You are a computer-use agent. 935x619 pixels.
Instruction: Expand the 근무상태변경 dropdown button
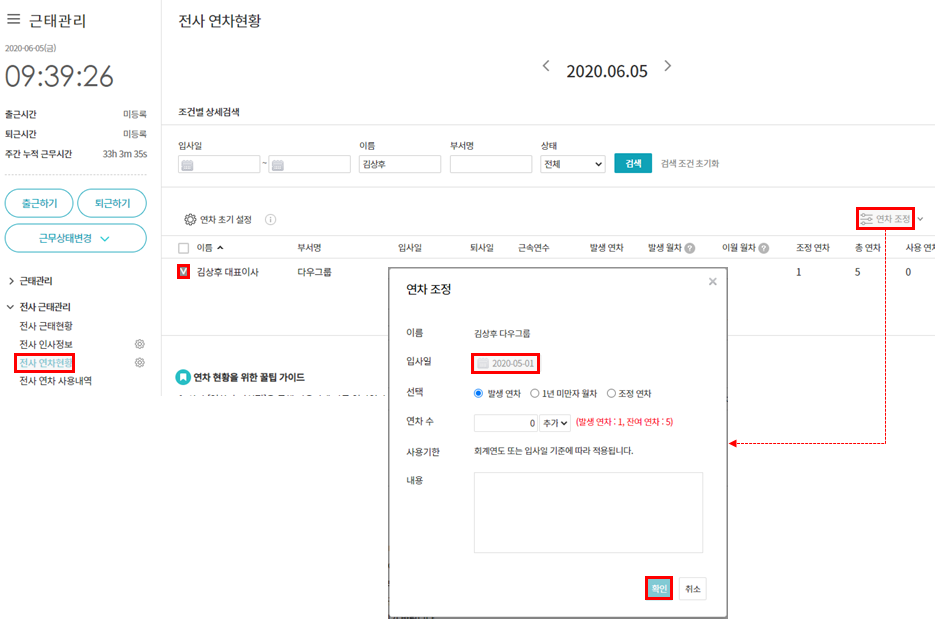point(75,238)
